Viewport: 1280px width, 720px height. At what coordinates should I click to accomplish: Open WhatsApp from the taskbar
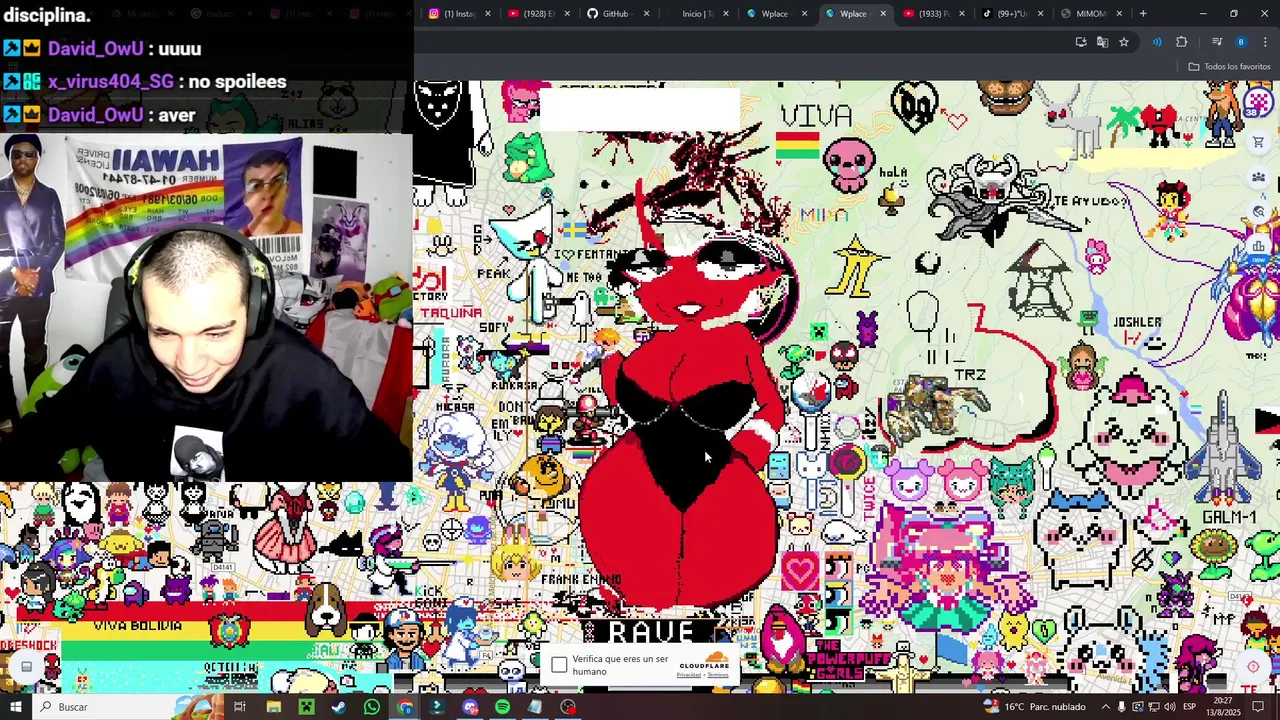372,707
